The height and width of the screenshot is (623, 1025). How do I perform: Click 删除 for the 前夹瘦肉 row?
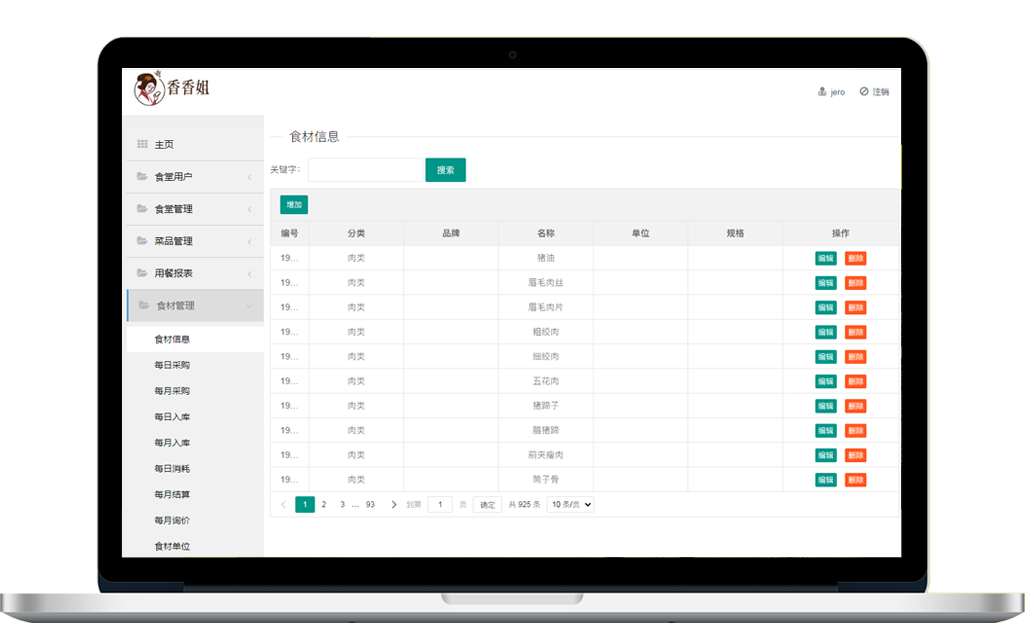pos(856,455)
